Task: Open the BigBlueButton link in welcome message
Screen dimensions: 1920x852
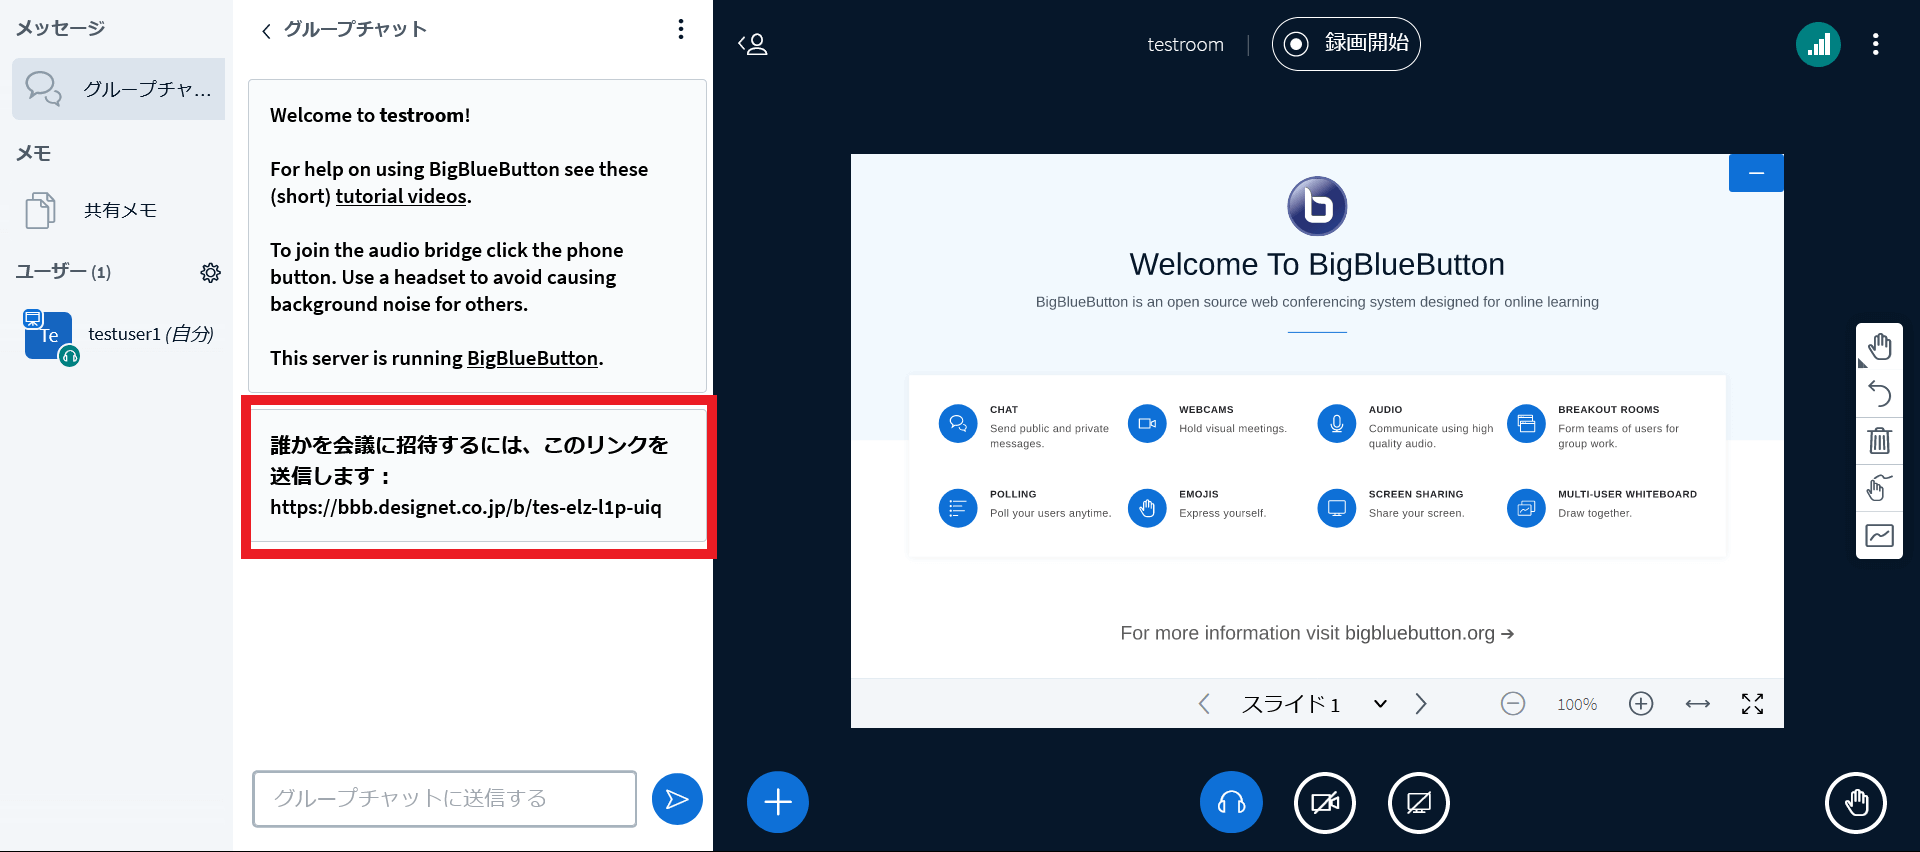Action: (532, 358)
